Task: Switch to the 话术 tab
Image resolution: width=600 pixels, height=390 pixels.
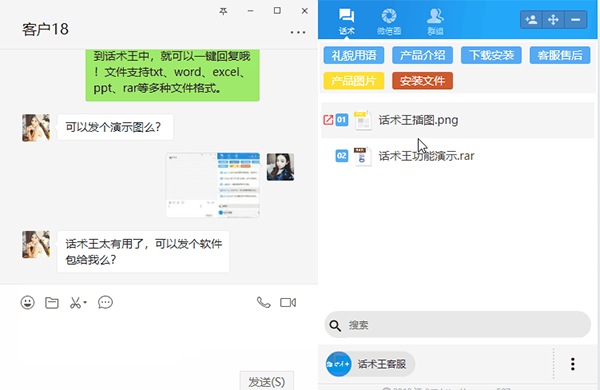Action: tap(347, 22)
